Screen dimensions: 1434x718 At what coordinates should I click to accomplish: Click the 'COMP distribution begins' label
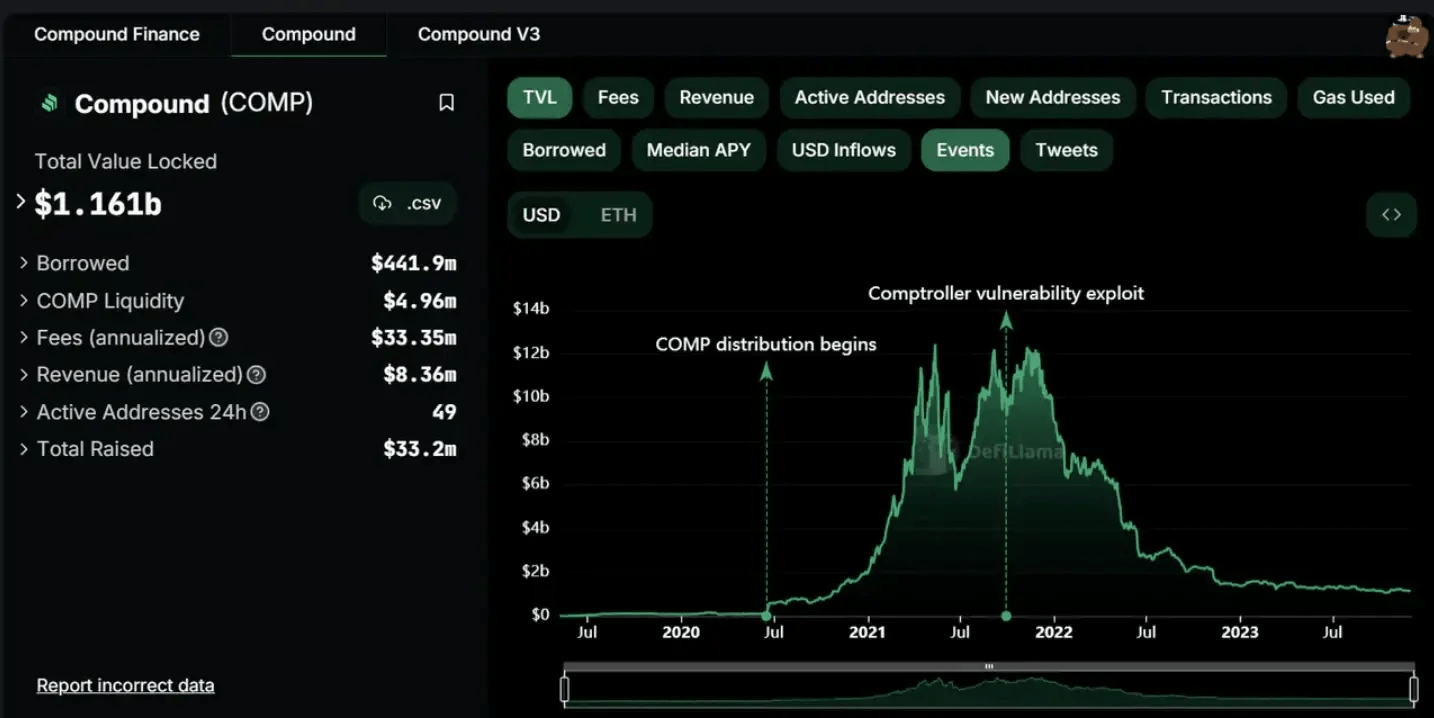pyautogui.click(x=766, y=344)
